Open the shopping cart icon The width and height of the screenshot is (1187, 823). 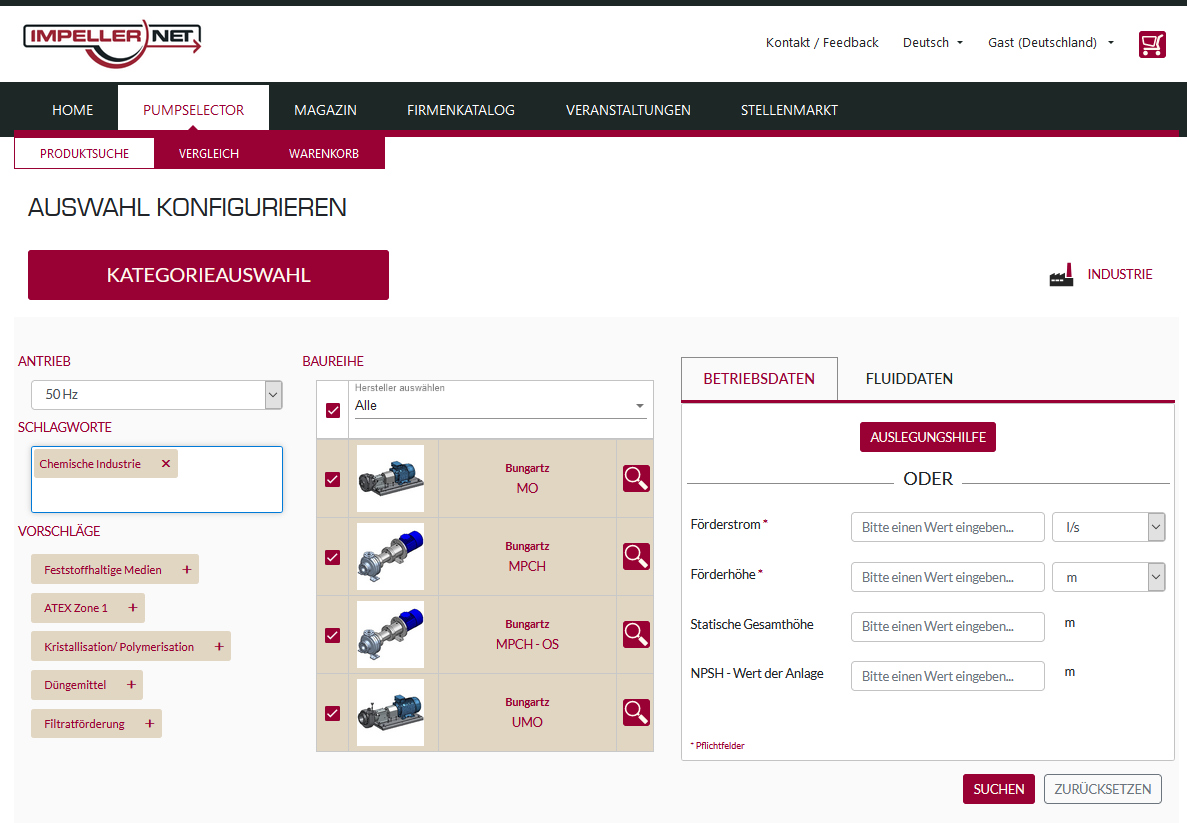pyautogui.click(x=1152, y=44)
